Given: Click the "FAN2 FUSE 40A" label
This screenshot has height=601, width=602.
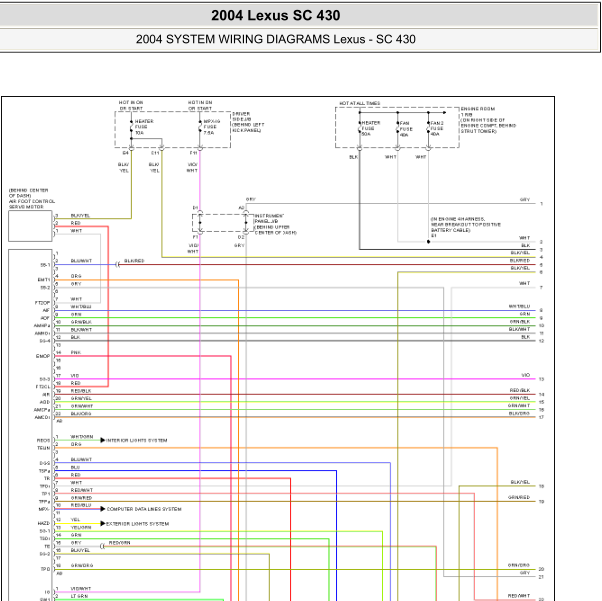Looking at the screenshot, I should pos(437,129).
